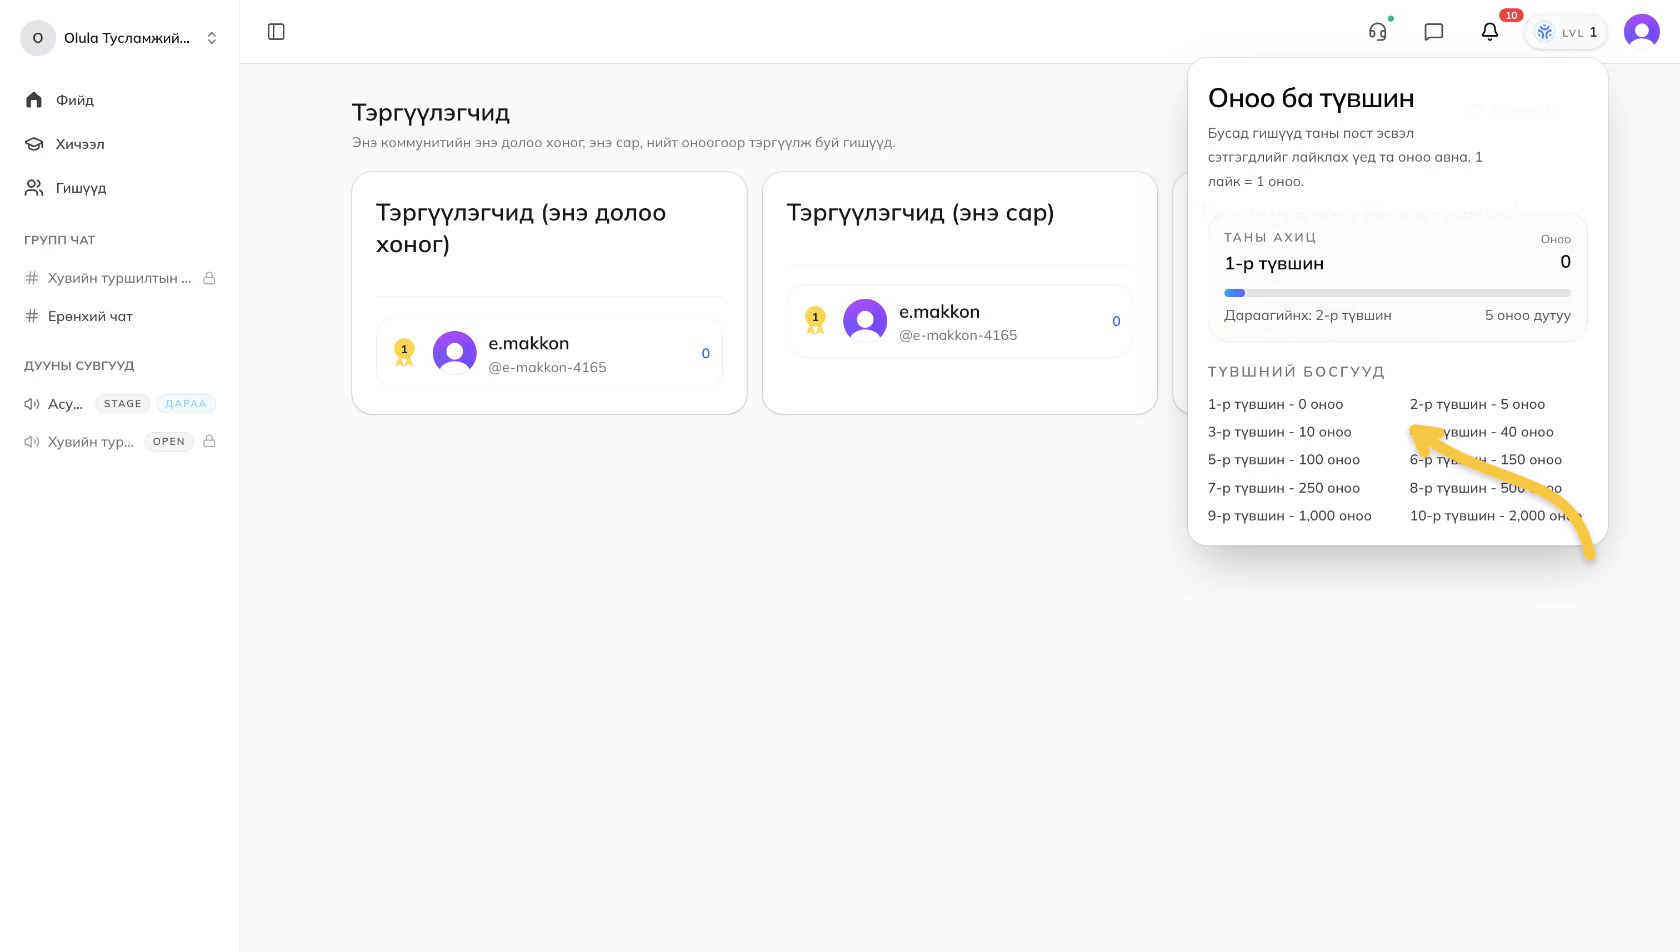1680x952 pixels.
Task: Click the 3-р түвшин - 10 оноо entry
Action: [x=1280, y=432]
